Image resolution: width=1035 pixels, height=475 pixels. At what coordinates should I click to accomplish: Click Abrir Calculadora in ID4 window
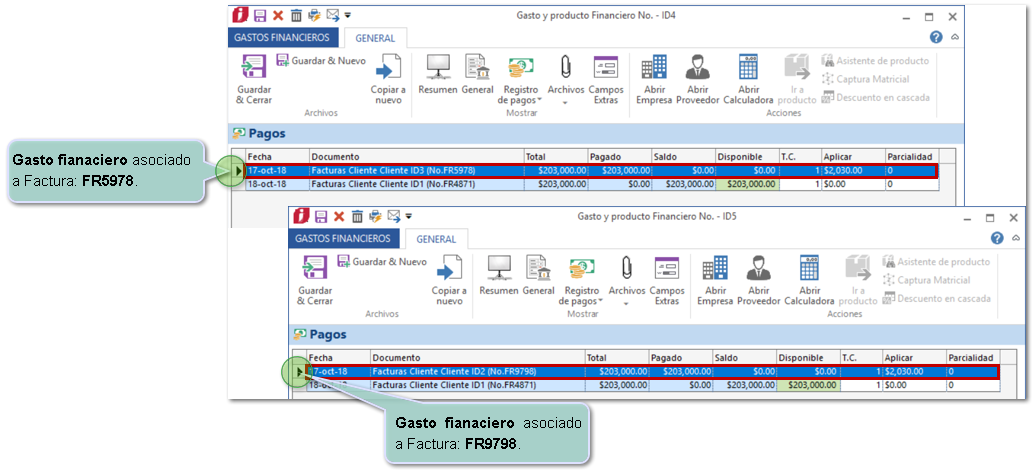click(748, 80)
